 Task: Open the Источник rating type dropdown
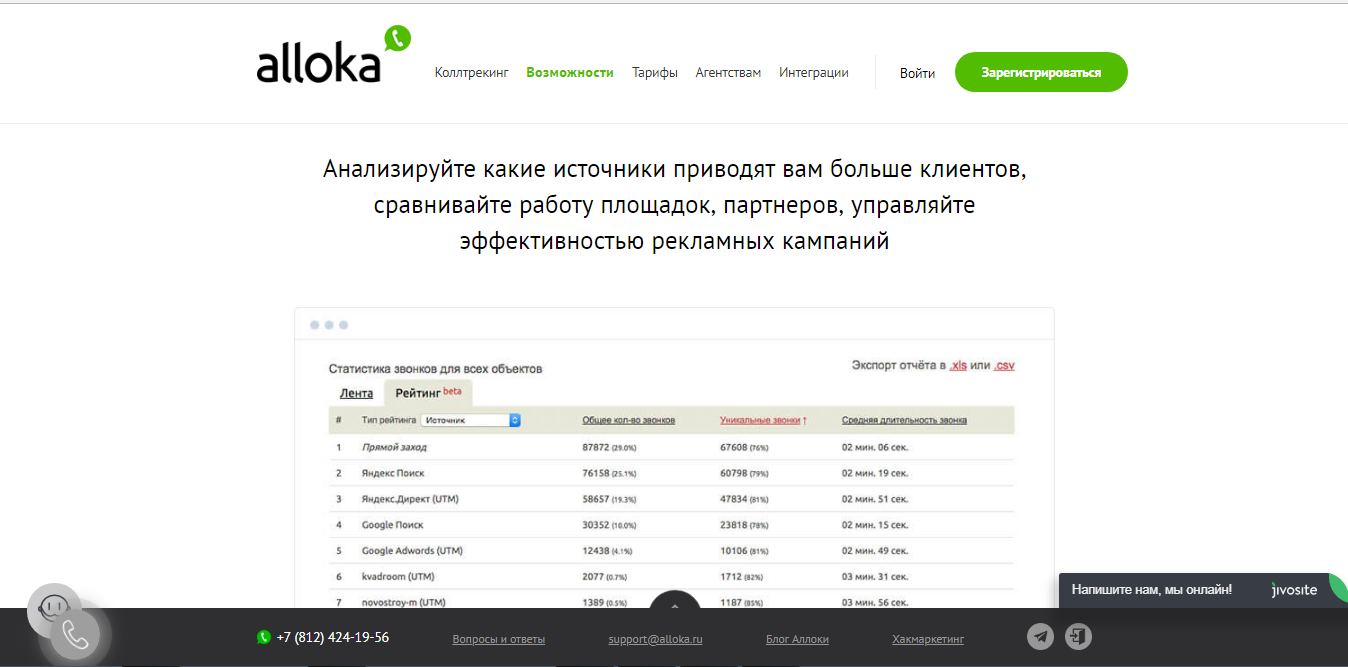coord(471,419)
